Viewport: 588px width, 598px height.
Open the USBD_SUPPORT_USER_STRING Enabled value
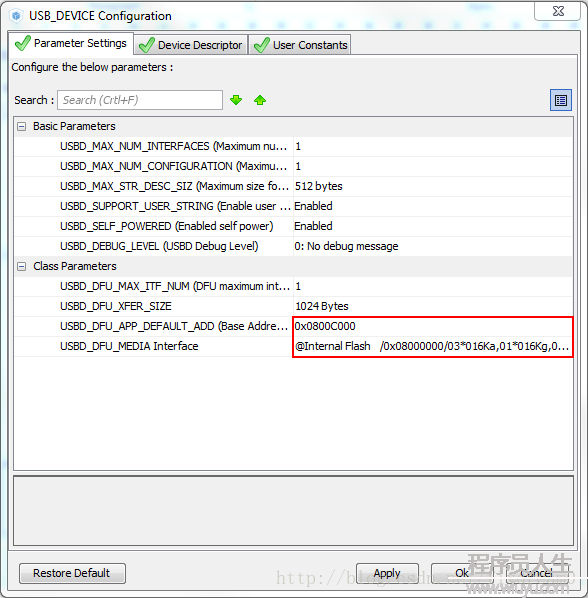pyautogui.click(x=313, y=206)
